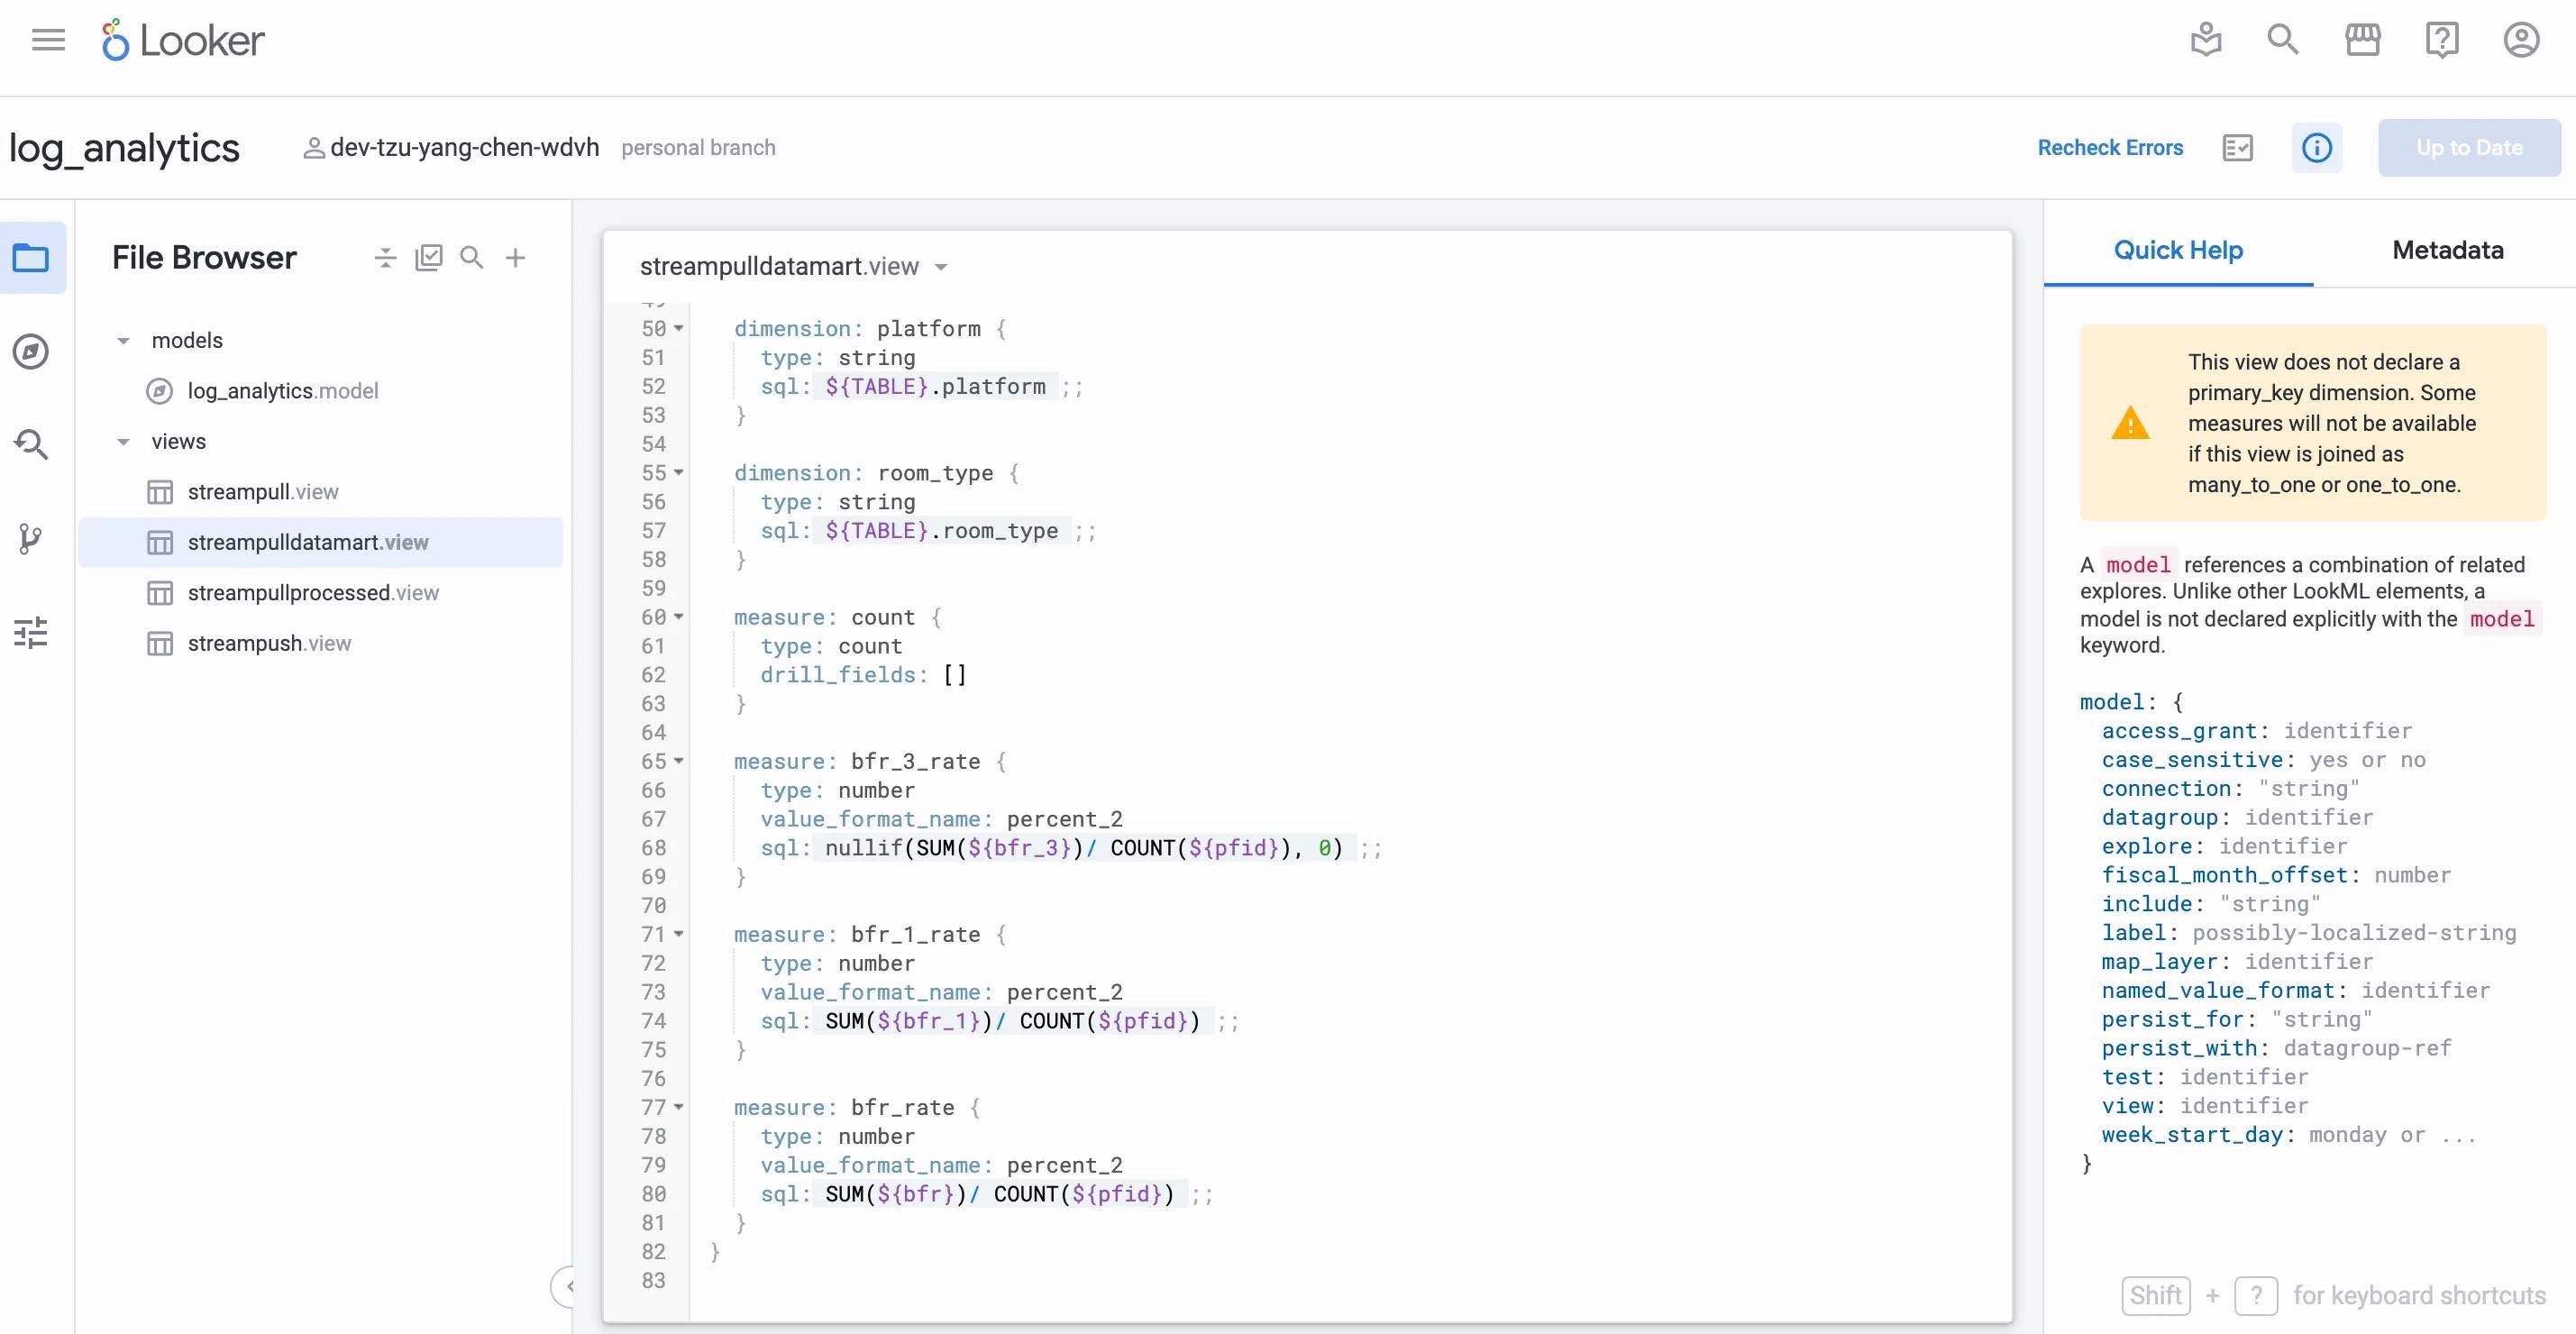Image resolution: width=2576 pixels, height=1334 pixels.
Task: Fold the bfr_3_rate measure at line 65
Action: [x=679, y=761]
